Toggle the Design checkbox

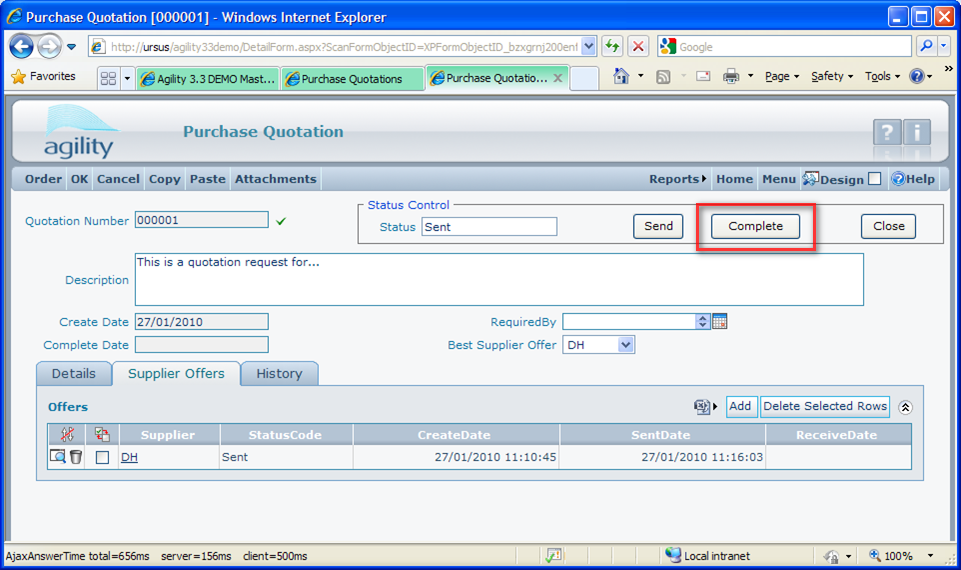[875, 179]
